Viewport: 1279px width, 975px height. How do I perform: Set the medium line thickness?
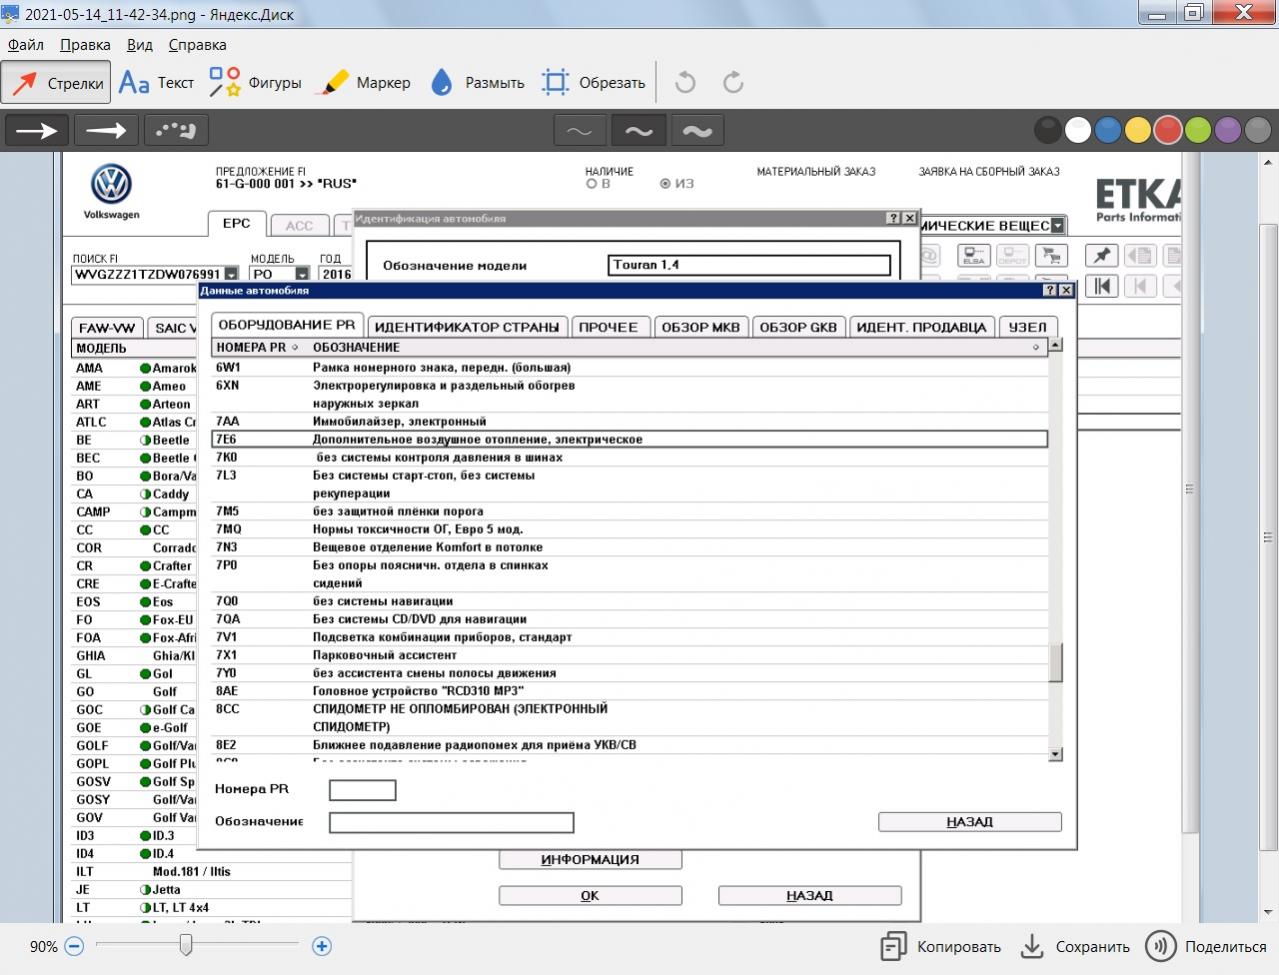[x=639, y=131]
